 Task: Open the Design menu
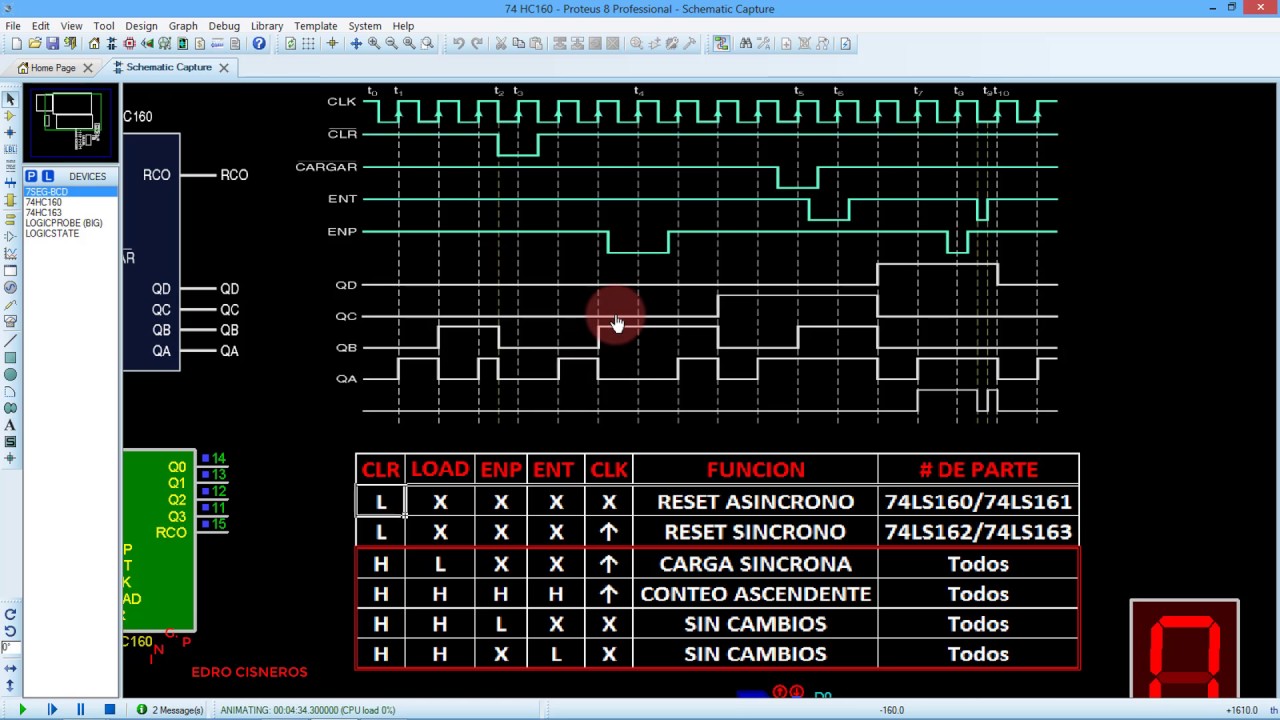pos(141,26)
